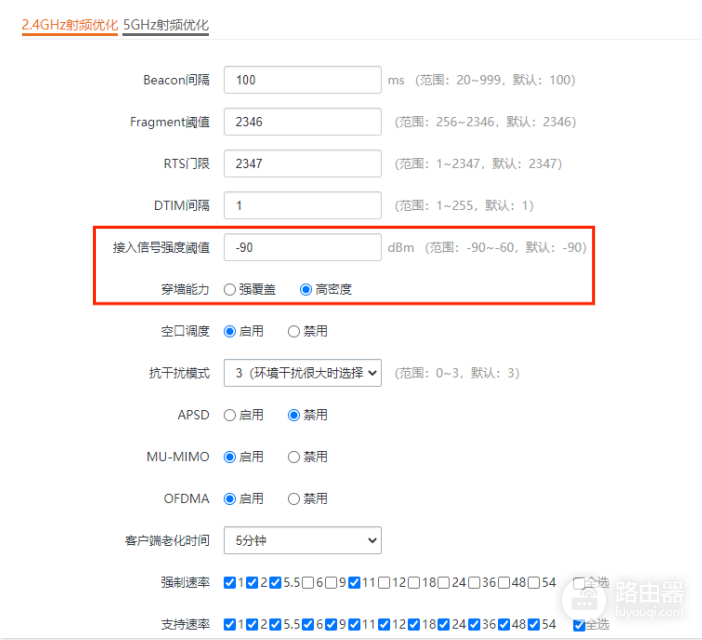Viewport: 702px width, 640px height.
Task: Expand the 客户端老化时间 dropdown
Action: (x=302, y=541)
